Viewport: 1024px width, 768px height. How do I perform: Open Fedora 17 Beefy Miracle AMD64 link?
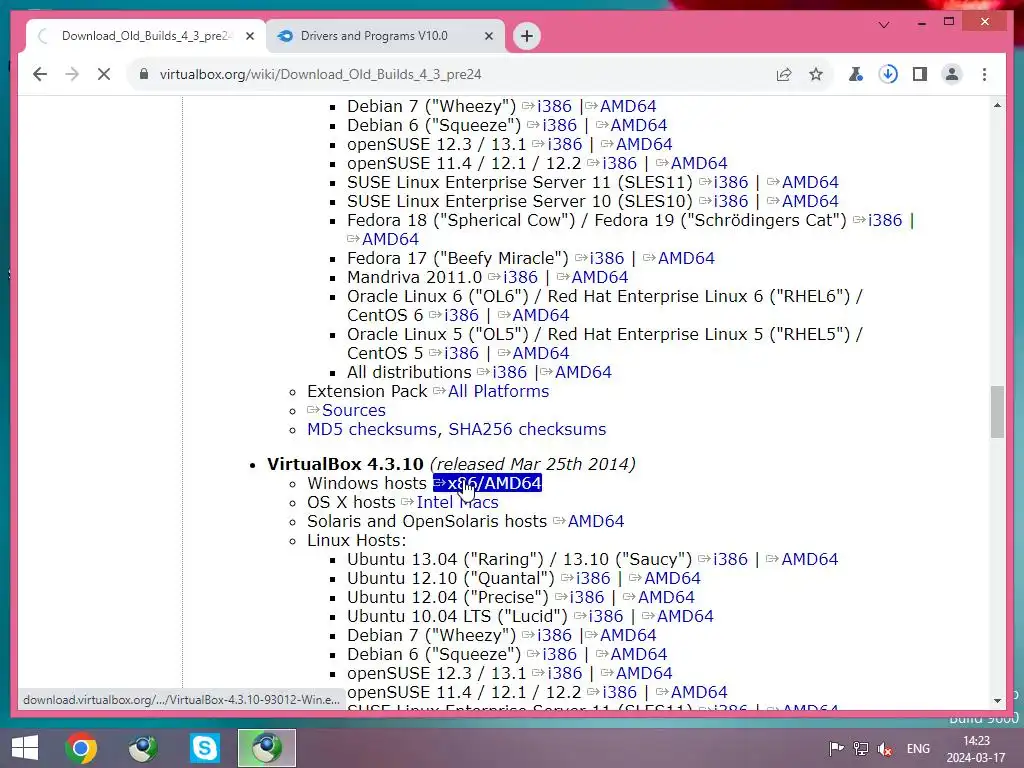click(x=679, y=258)
